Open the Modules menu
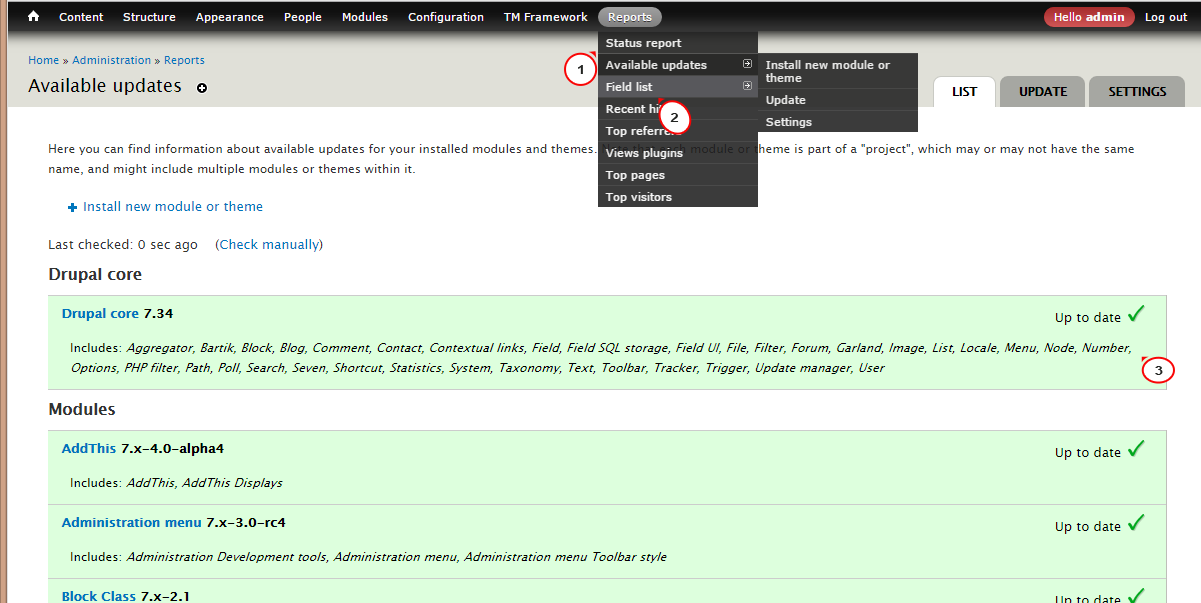The height and width of the screenshot is (603, 1201). (x=365, y=17)
